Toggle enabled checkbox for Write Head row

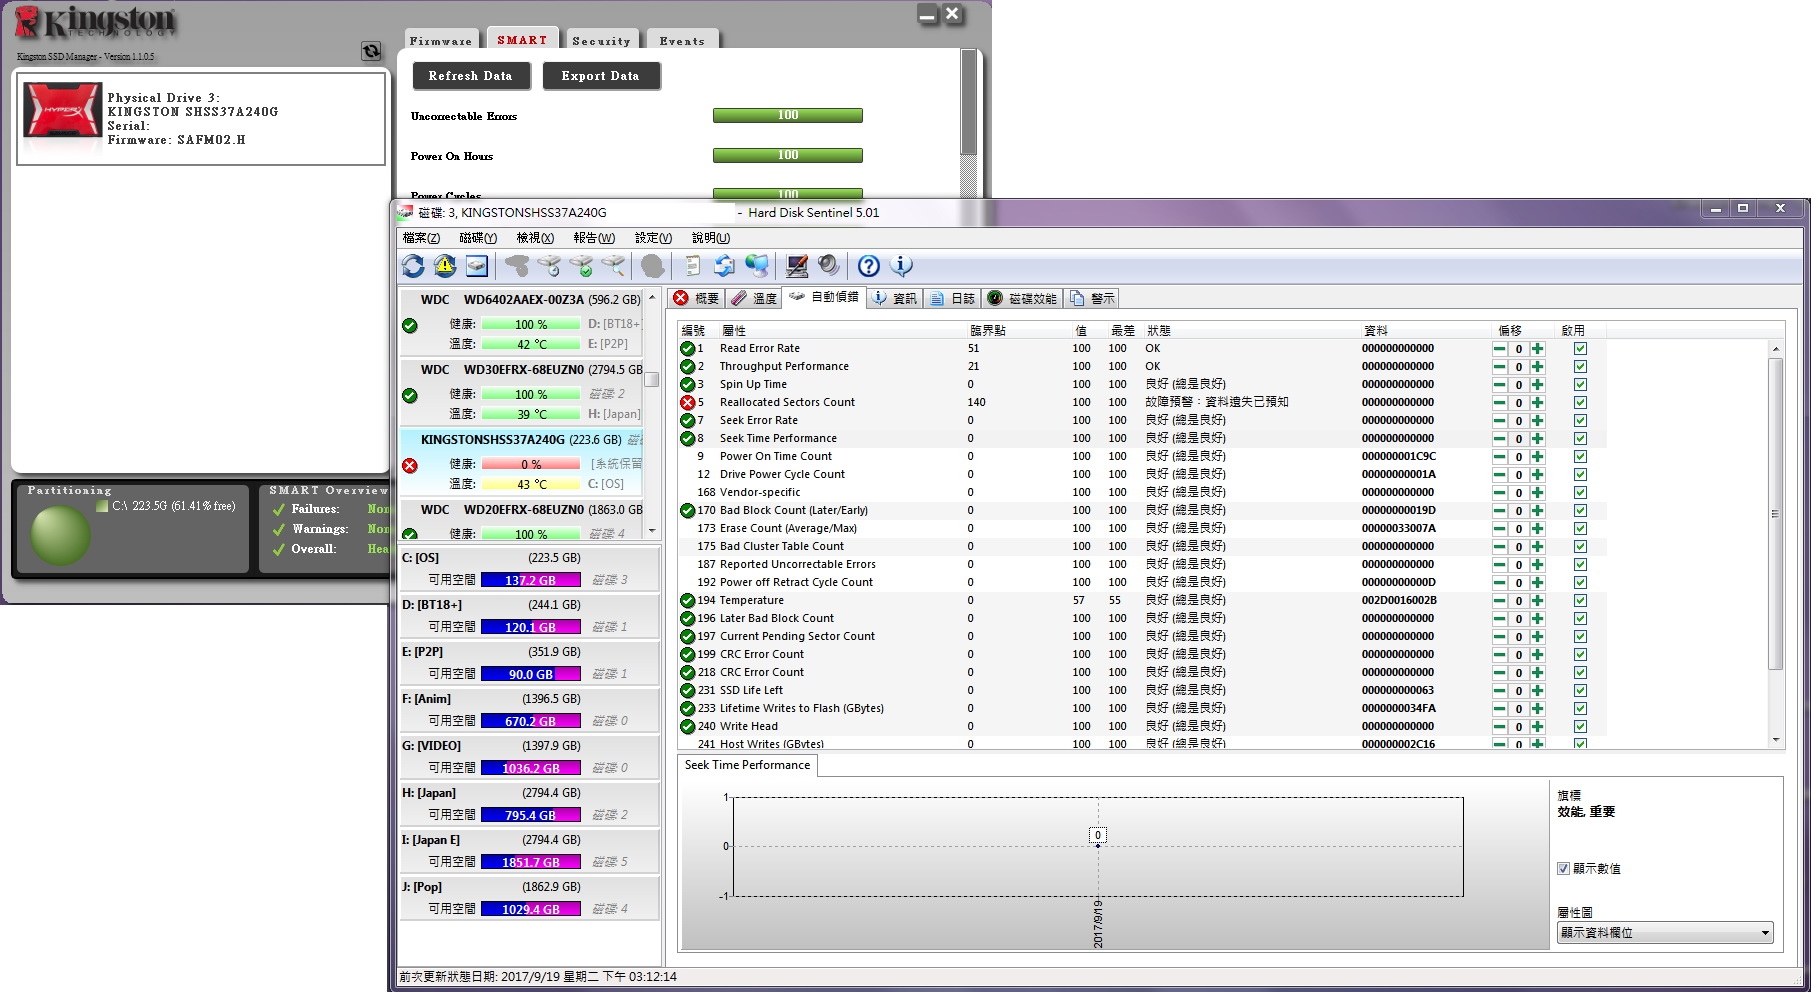[1580, 727]
